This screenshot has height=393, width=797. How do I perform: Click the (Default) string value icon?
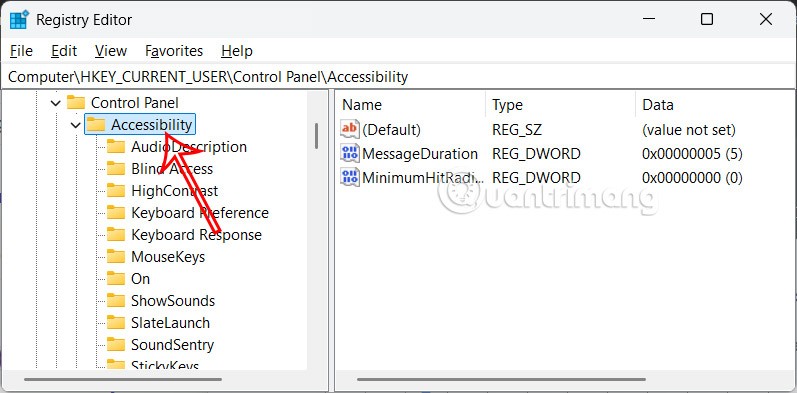tap(350, 130)
